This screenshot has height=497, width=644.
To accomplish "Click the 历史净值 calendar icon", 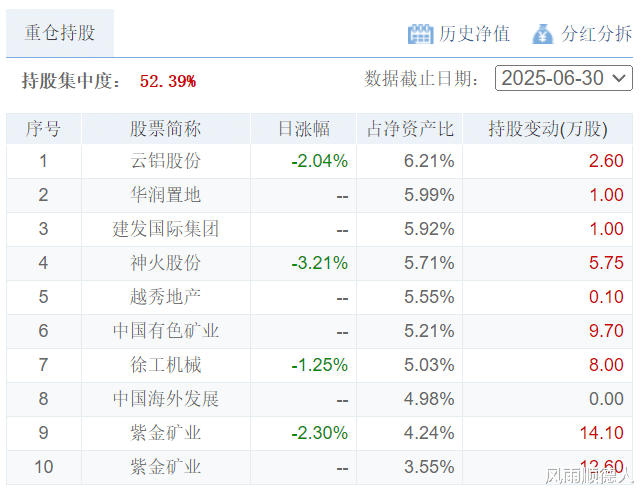I will pos(420,34).
